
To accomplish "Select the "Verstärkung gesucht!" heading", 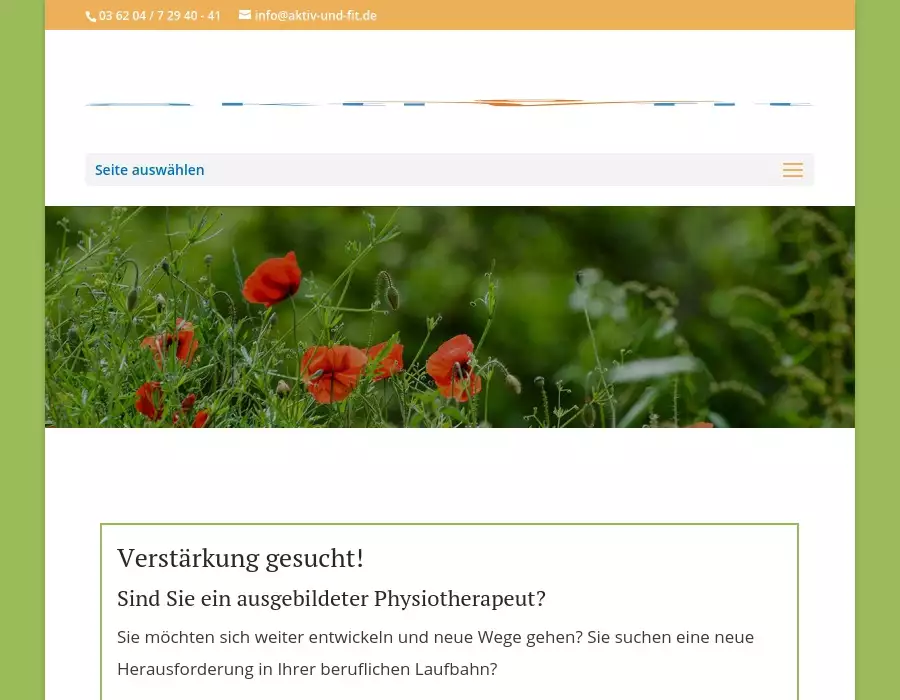I will [x=240, y=558].
